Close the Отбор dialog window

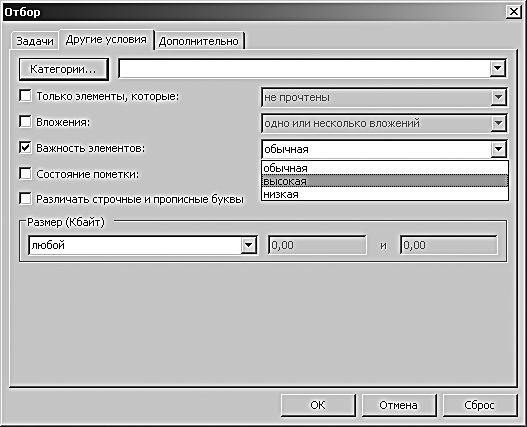514,12
